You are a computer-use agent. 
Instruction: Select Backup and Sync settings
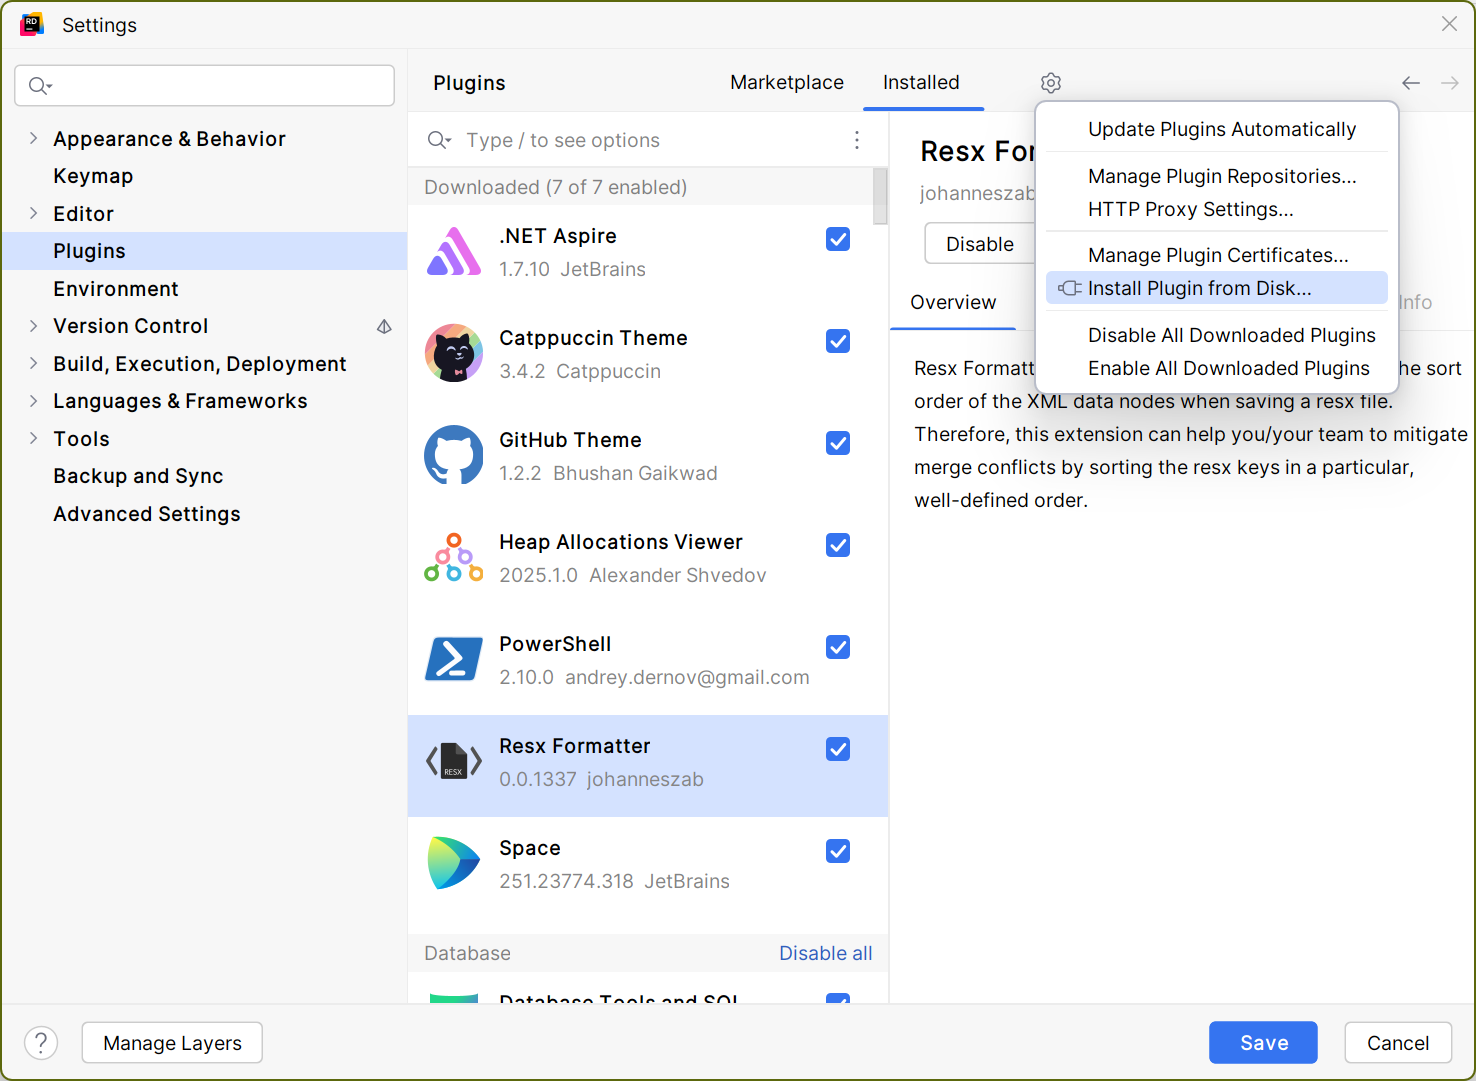pos(204,476)
